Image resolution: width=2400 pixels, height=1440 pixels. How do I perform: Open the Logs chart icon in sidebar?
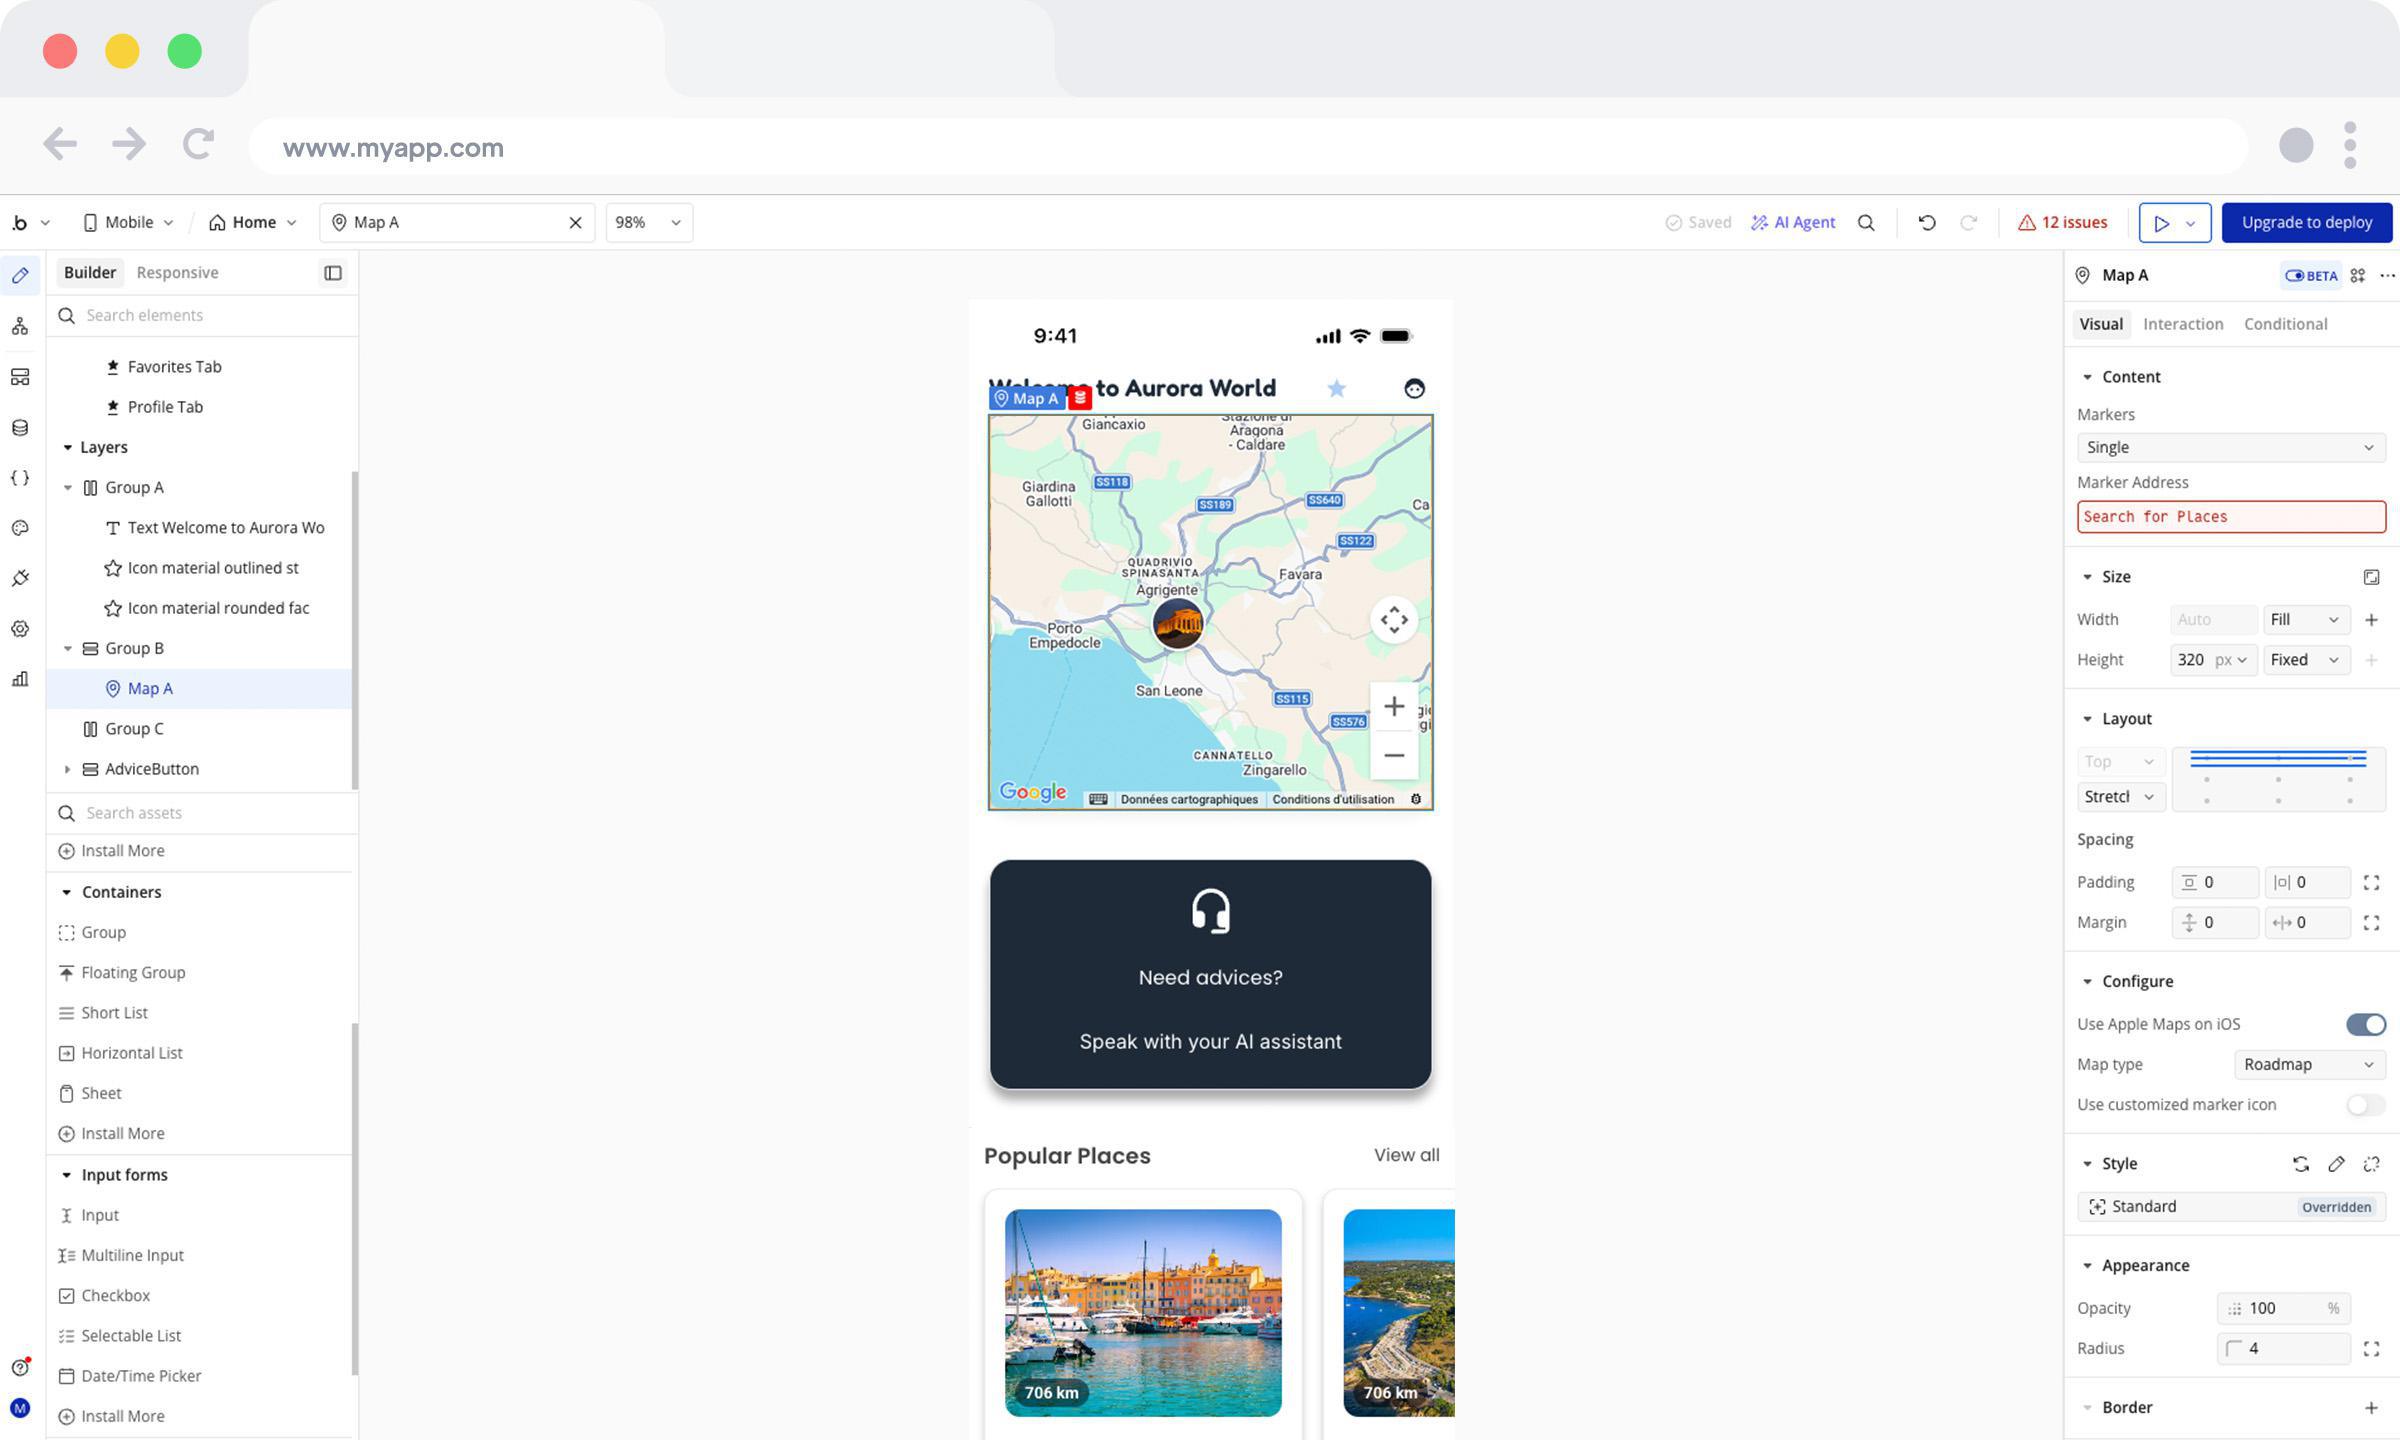[x=20, y=680]
